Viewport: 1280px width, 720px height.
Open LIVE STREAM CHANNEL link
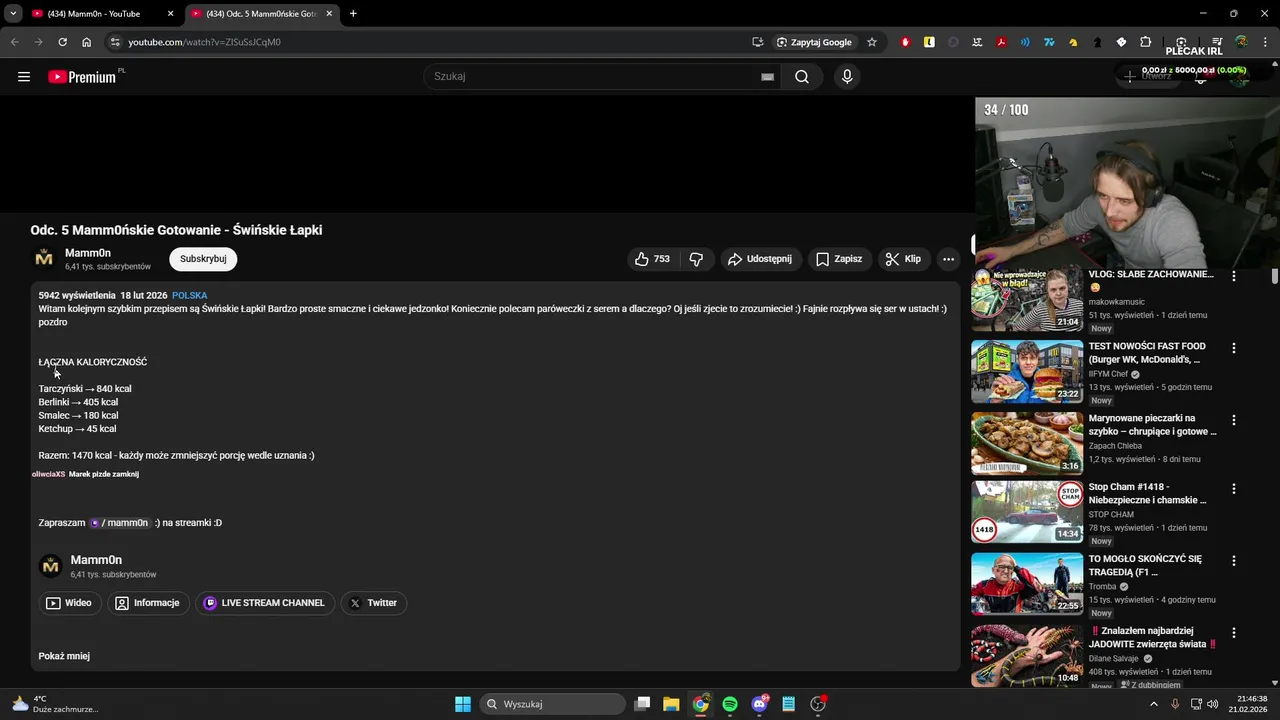tap(265, 603)
